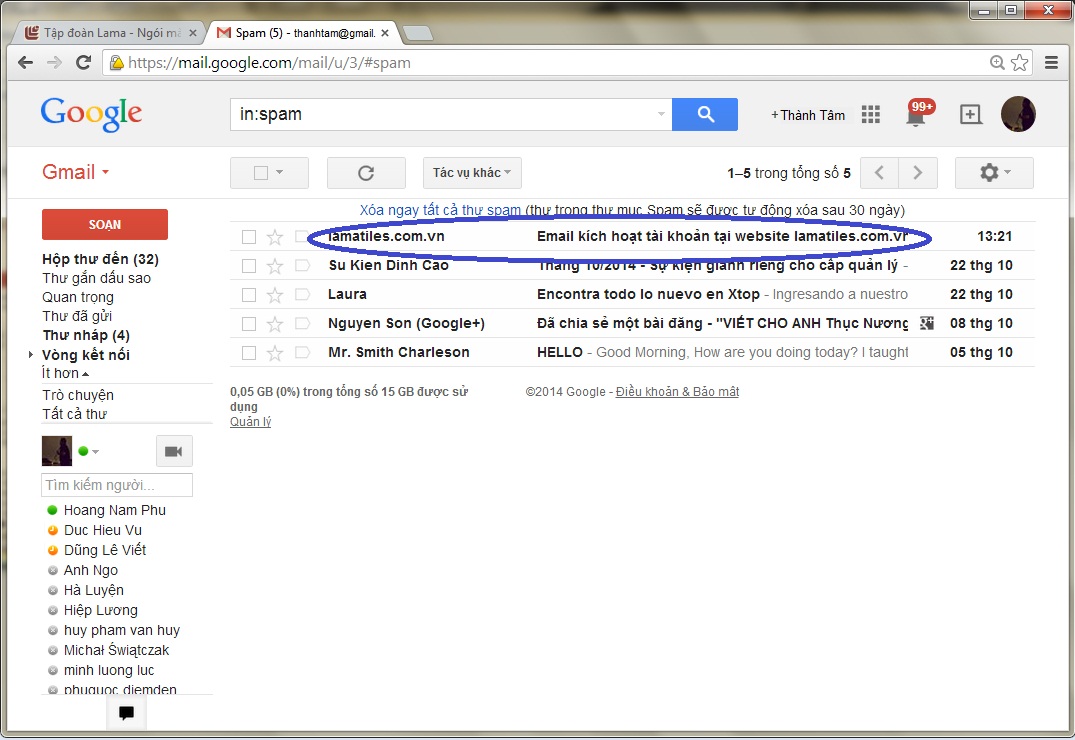Image resolution: width=1075 pixels, height=740 pixels.
Task: Open the chat bubble icon at bottom
Action: pos(126,713)
